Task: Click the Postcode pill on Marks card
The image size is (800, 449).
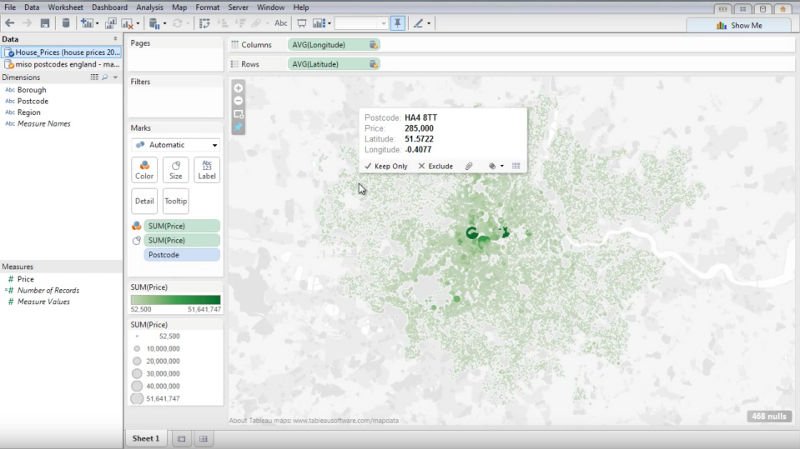Action: [x=182, y=255]
